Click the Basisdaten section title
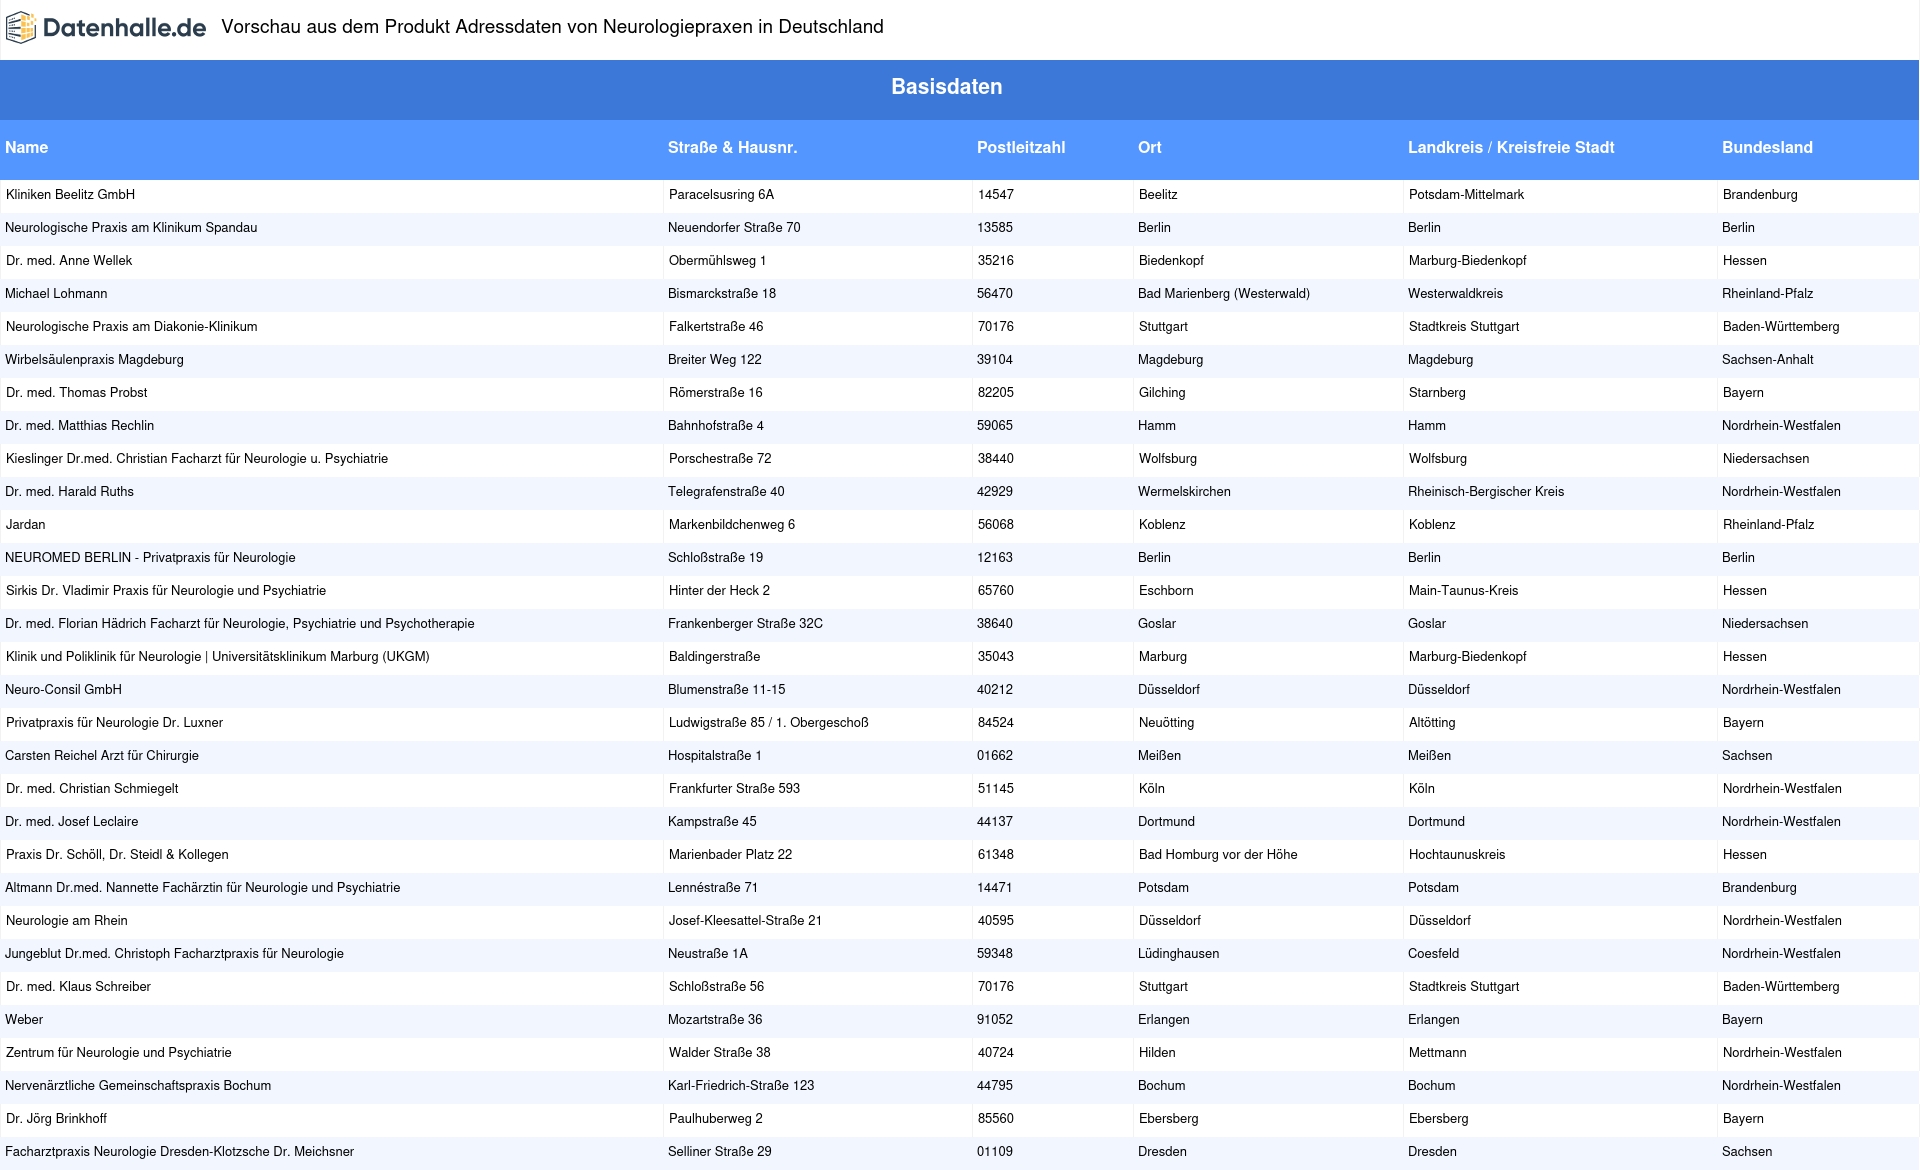Viewport: 1920px width, 1170px height. click(947, 87)
